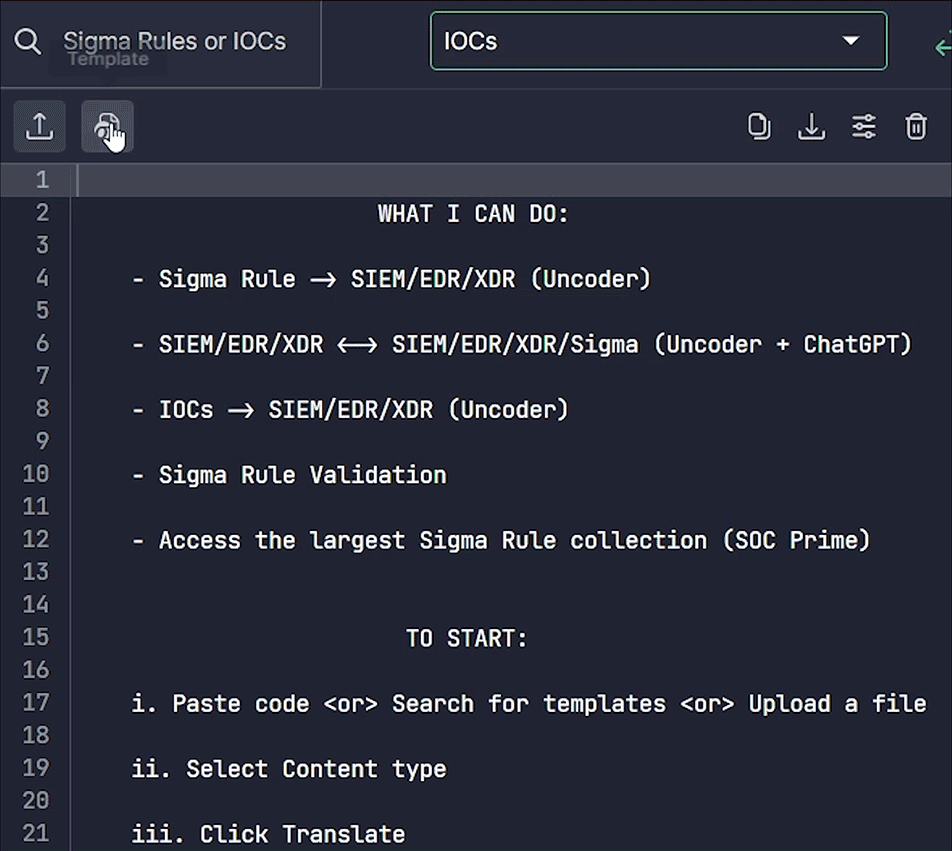
Task: Place cursor on empty editor line 1
Action: tap(500, 180)
